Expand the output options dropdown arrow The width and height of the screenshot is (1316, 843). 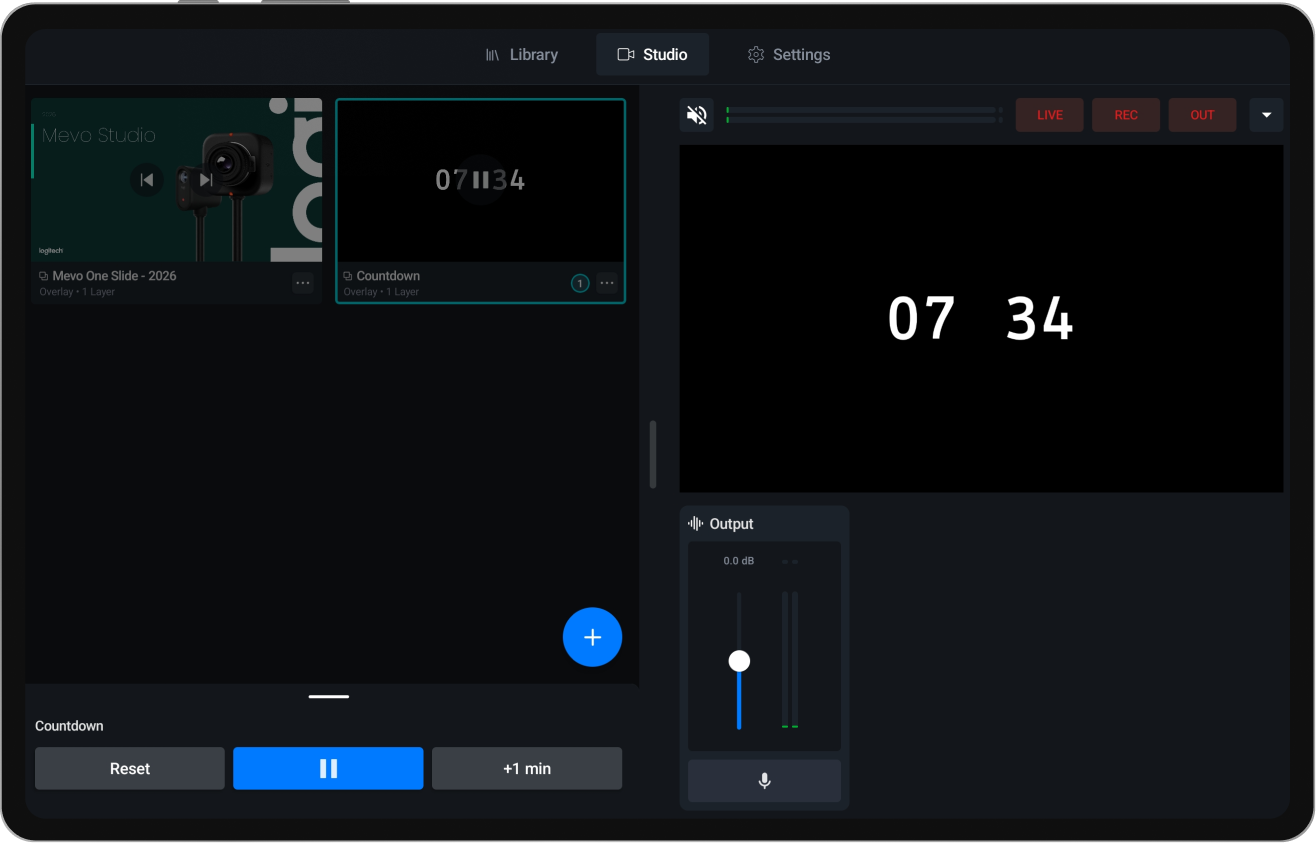tap(1266, 114)
